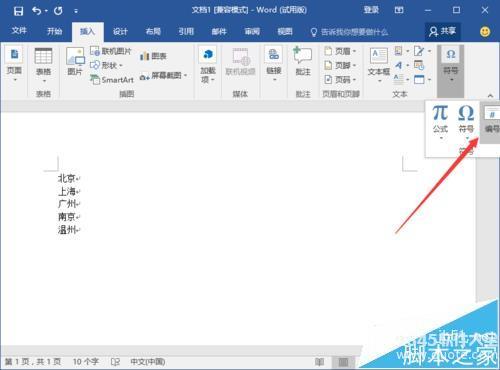Switch to Print Layout view
Viewport: 500px width, 370px height.
coord(343,362)
